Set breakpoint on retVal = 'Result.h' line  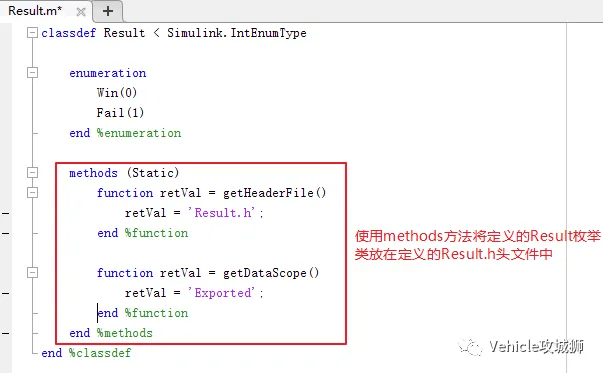click(x=5, y=213)
